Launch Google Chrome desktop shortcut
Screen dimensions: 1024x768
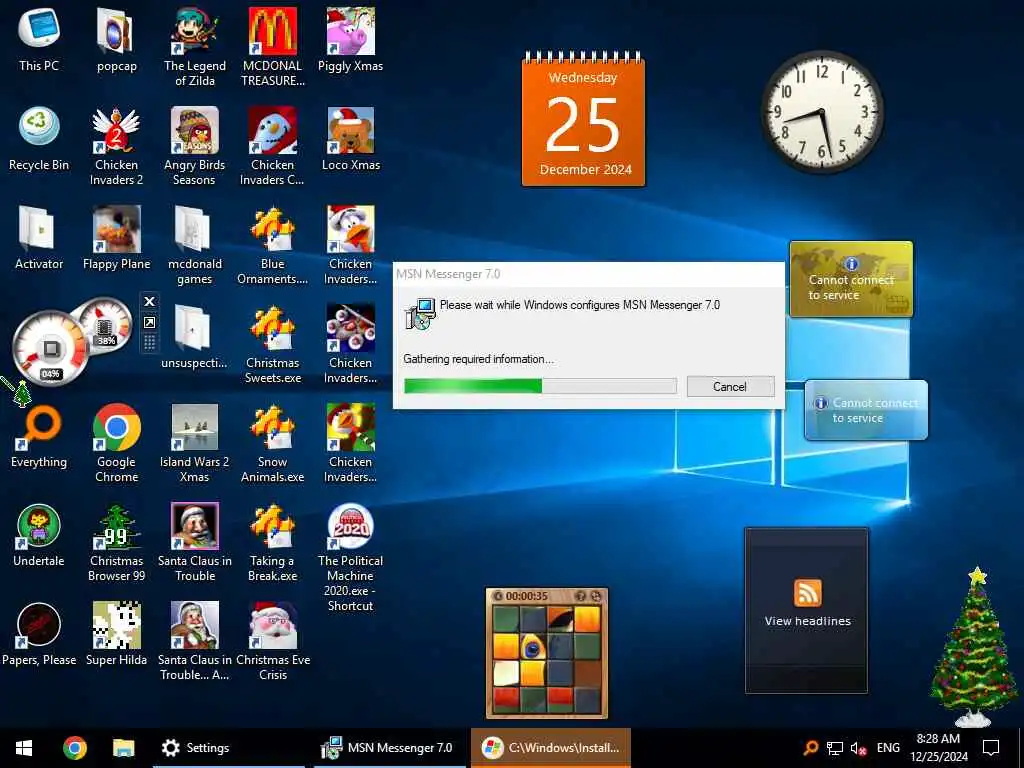(x=116, y=442)
